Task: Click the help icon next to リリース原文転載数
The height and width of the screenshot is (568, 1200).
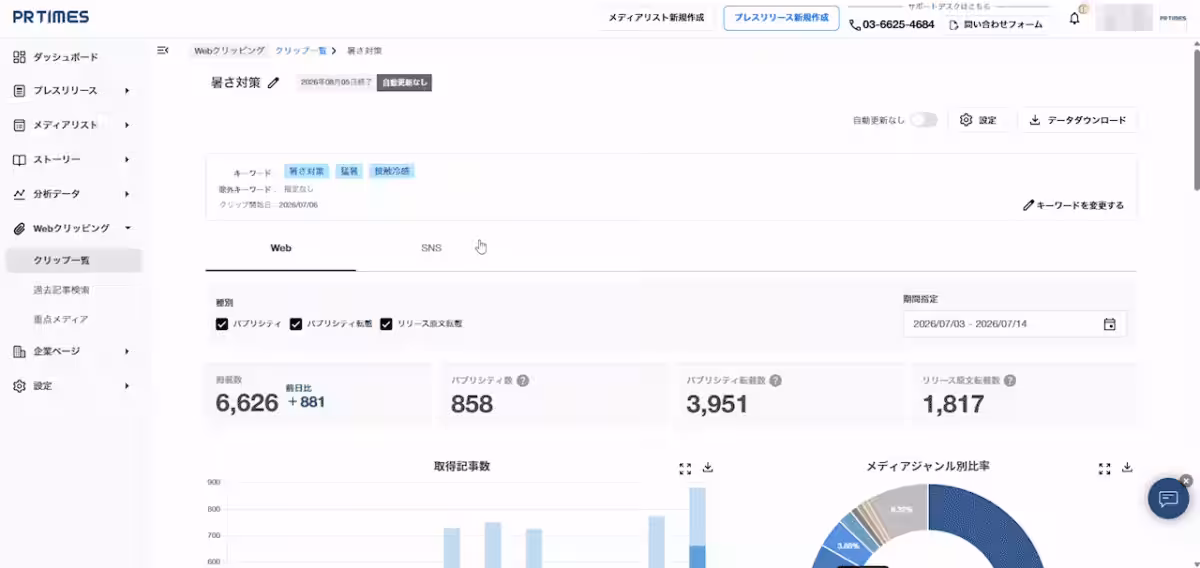Action: click(x=1010, y=381)
